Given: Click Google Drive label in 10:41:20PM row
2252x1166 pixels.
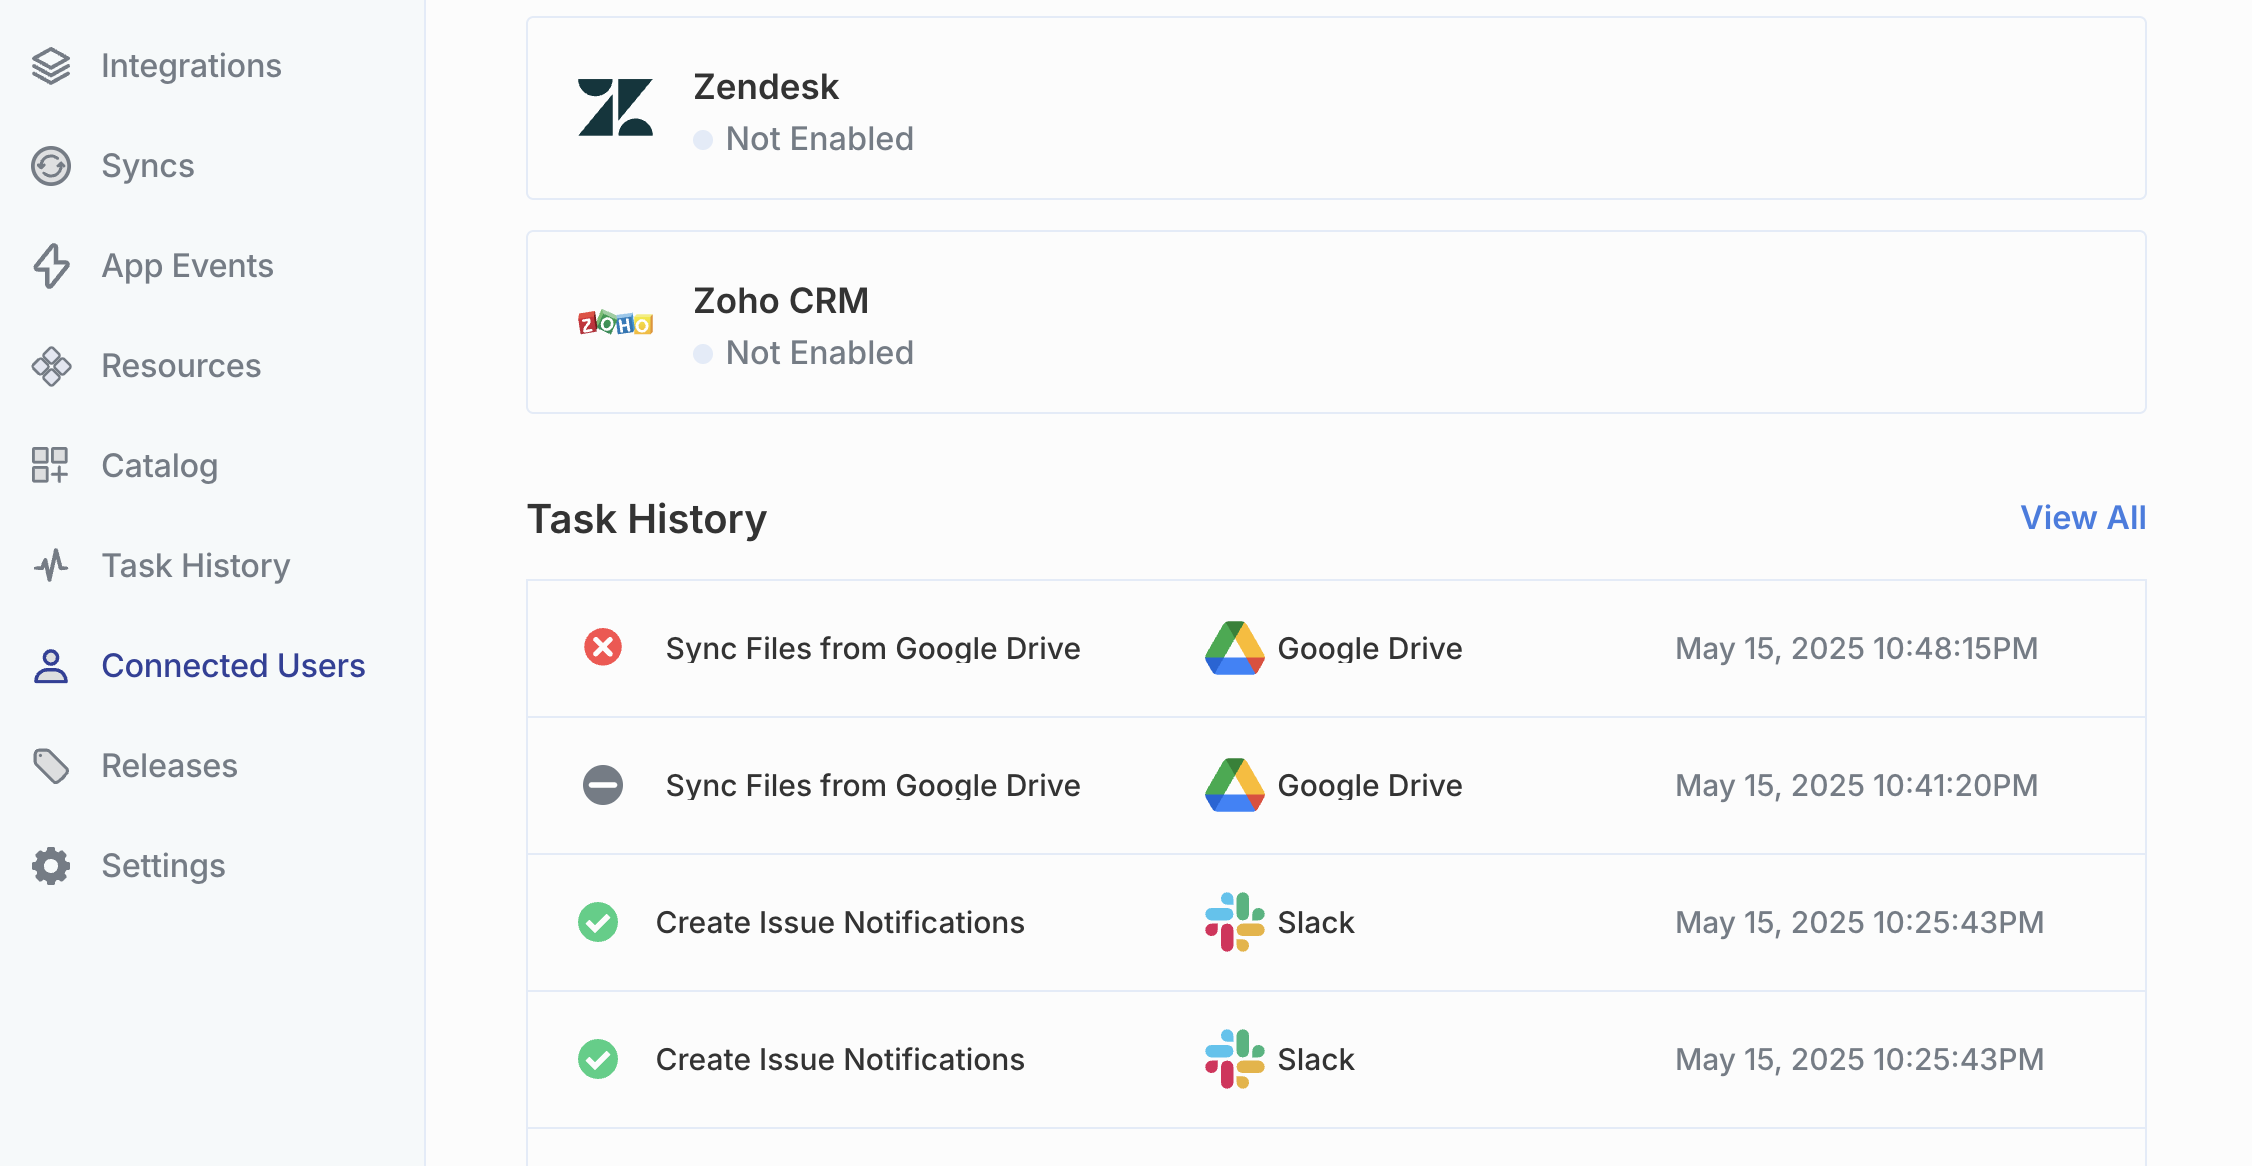Looking at the screenshot, I should tap(1370, 785).
